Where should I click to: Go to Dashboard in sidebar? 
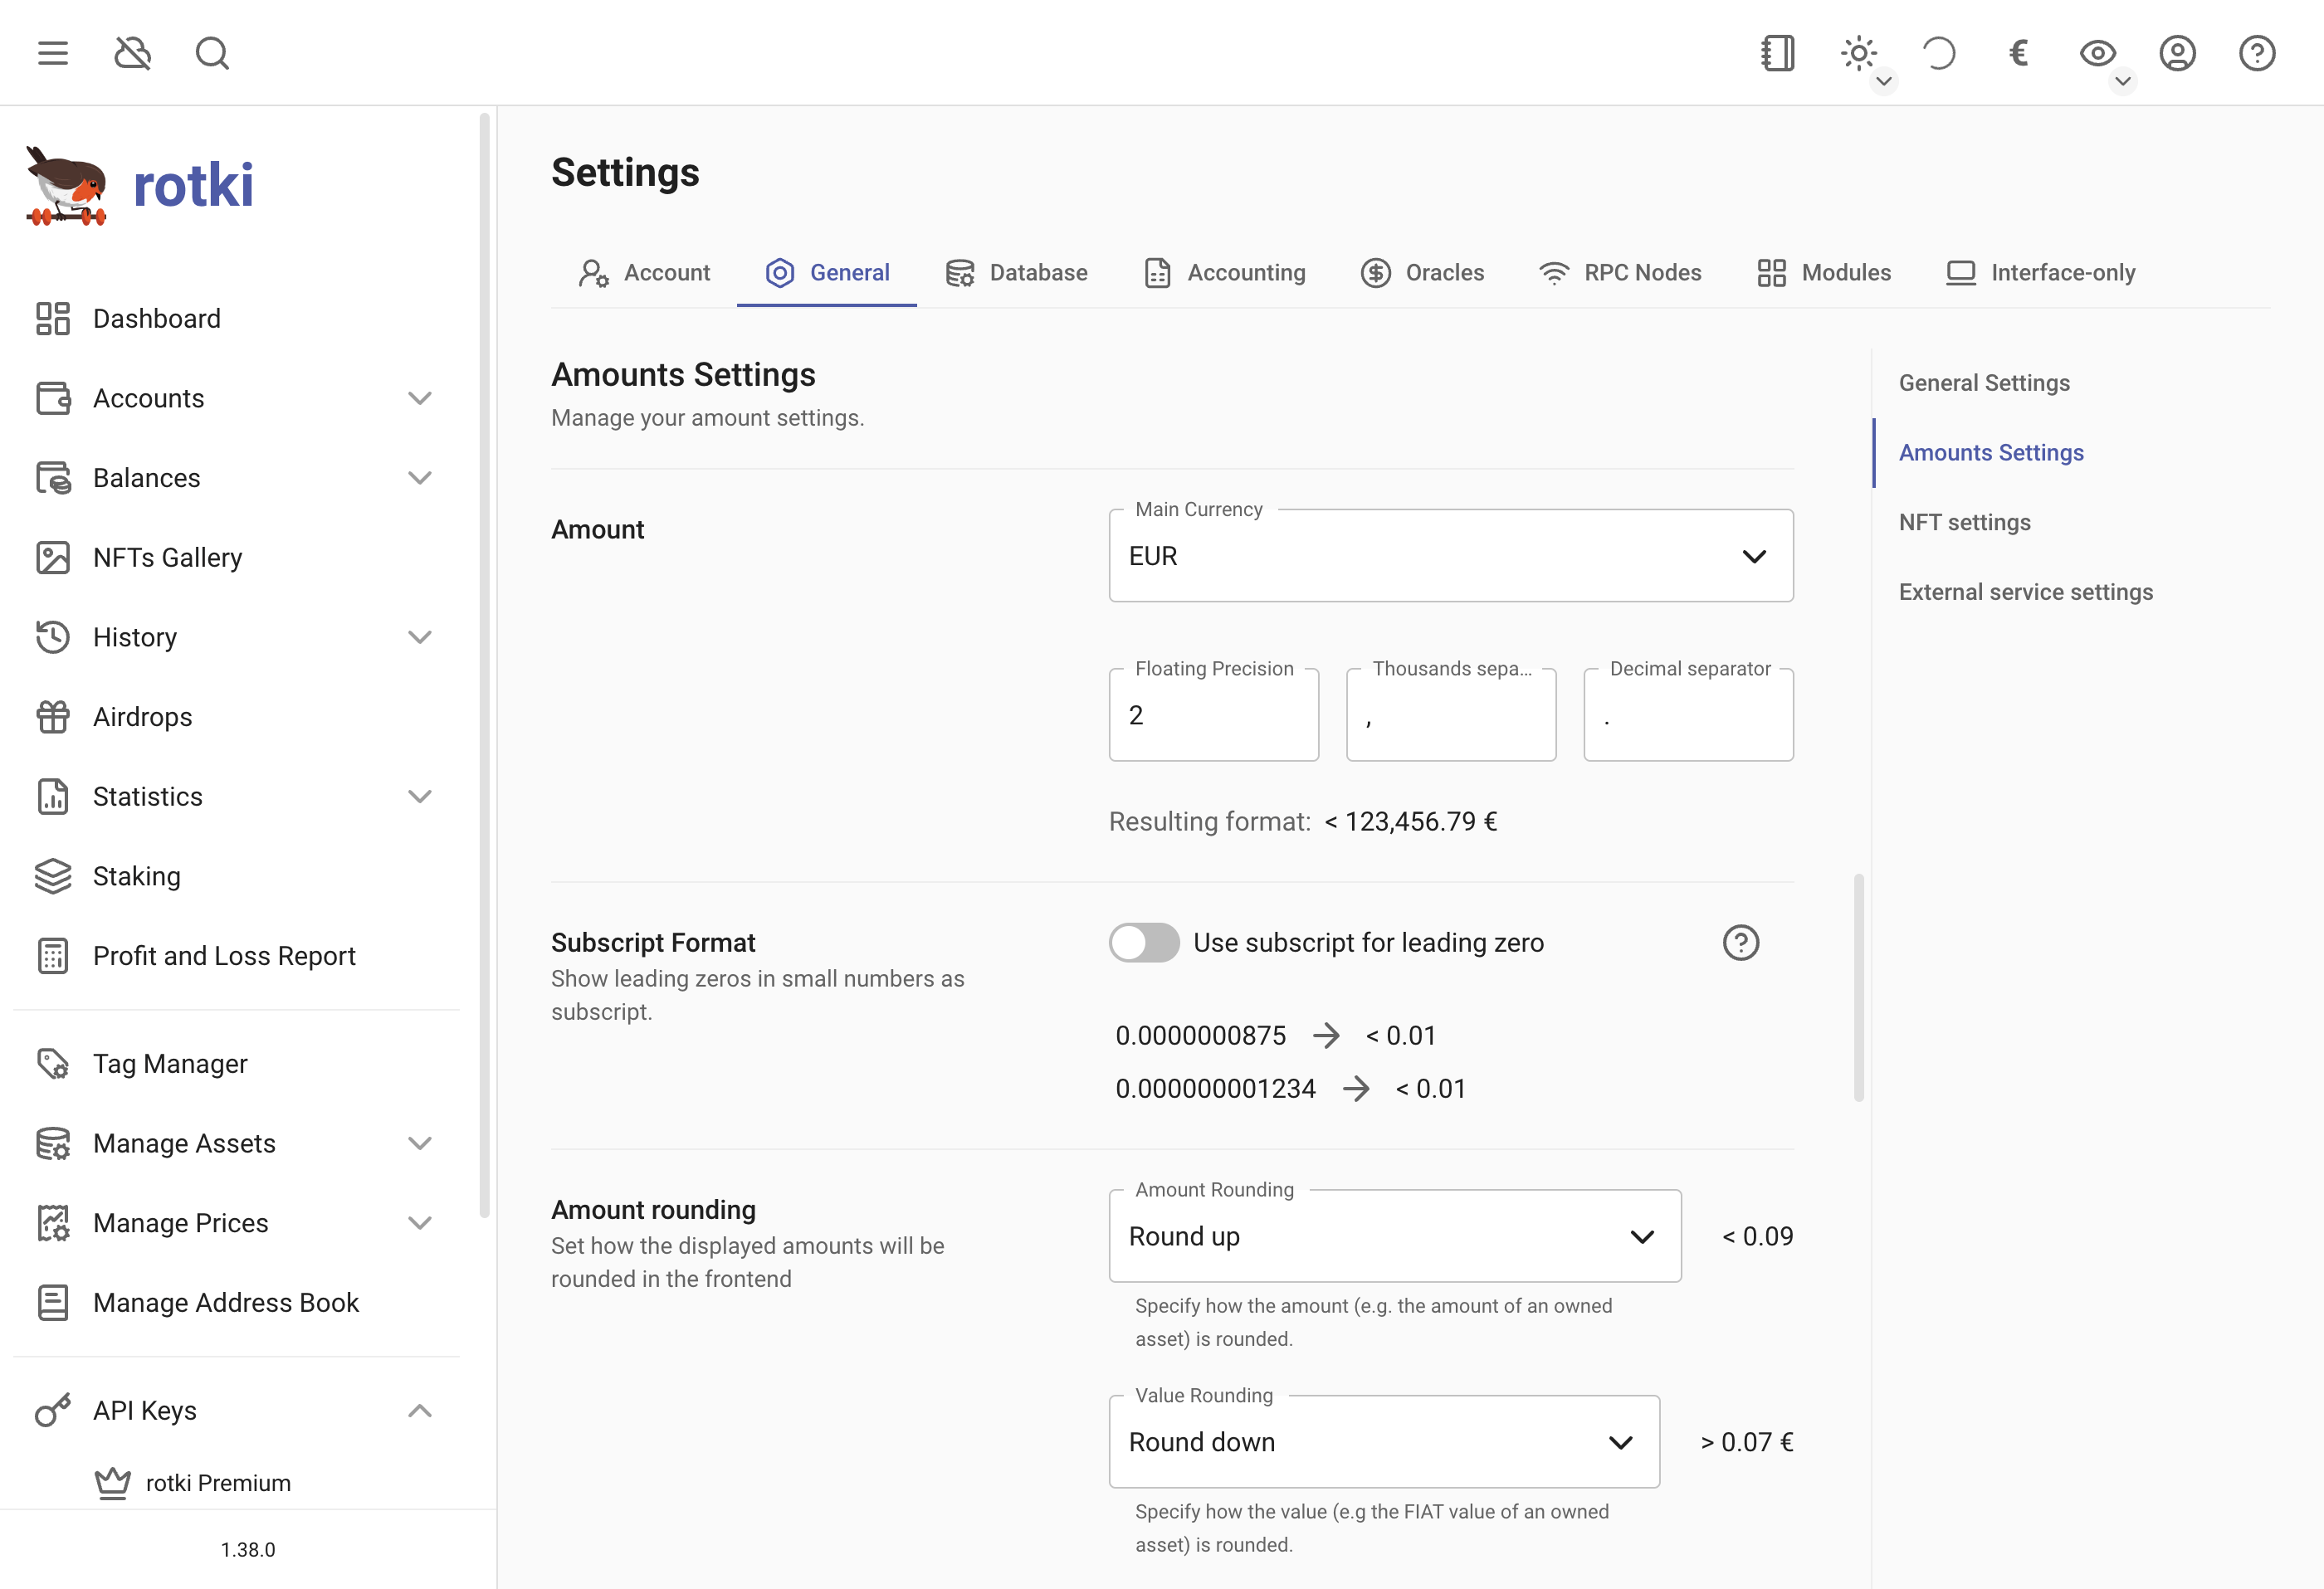tap(237, 318)
